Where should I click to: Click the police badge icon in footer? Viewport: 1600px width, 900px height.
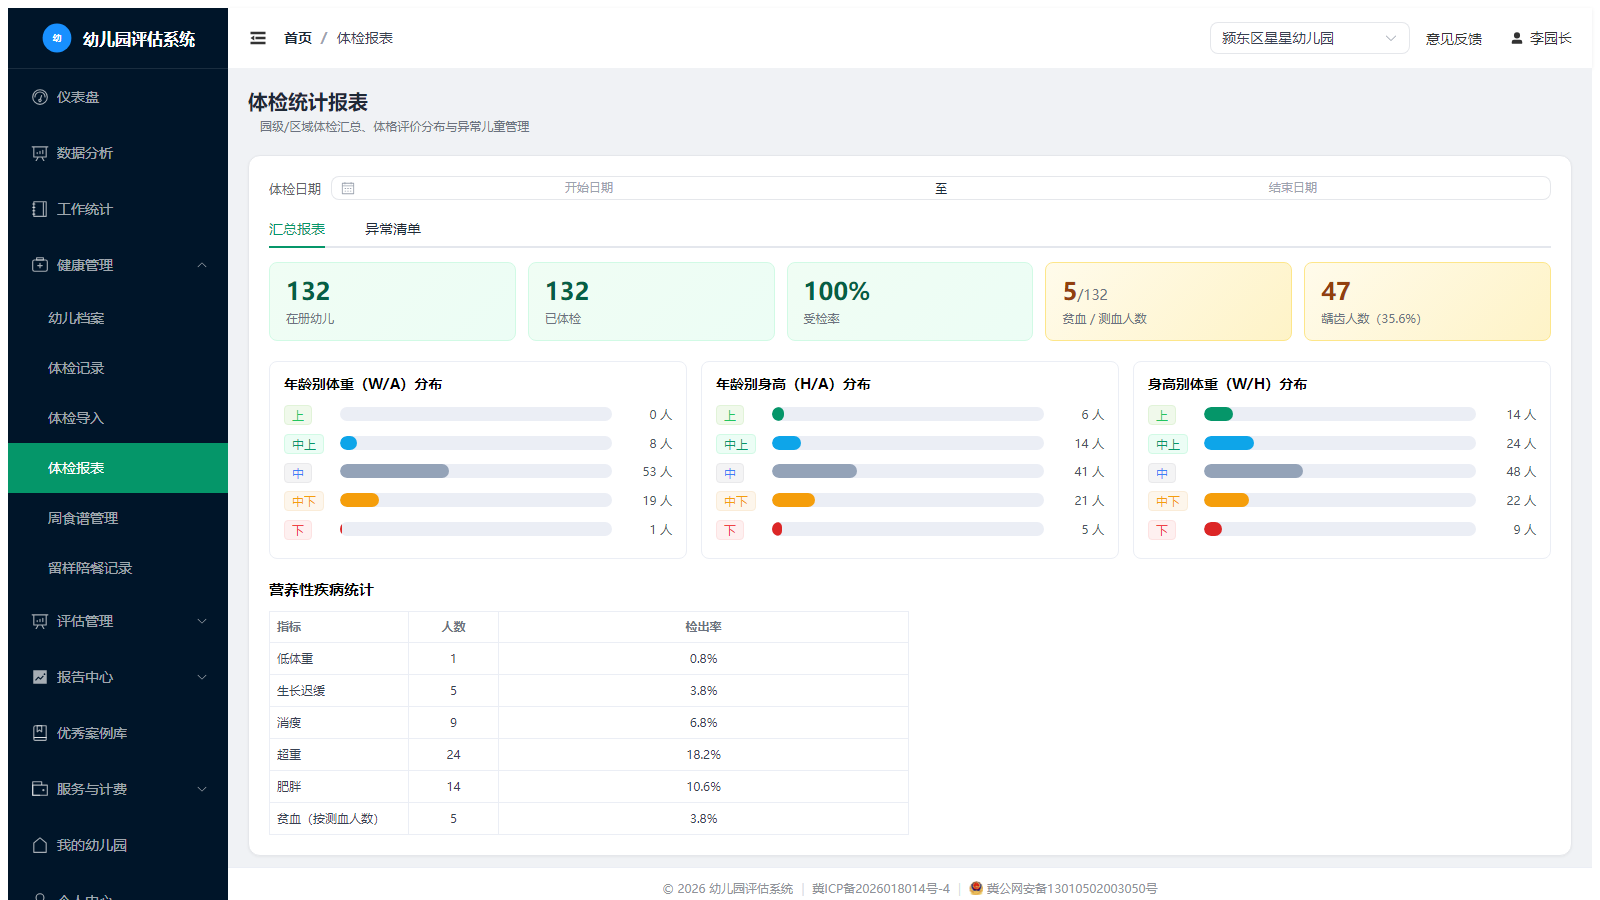[976, 888]
